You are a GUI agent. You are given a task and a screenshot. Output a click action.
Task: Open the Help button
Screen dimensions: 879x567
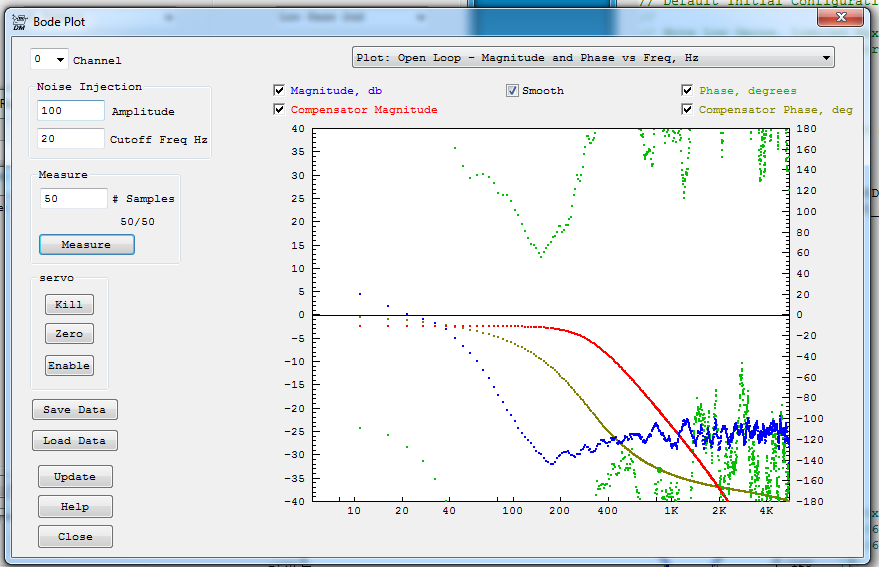point(75,507)
